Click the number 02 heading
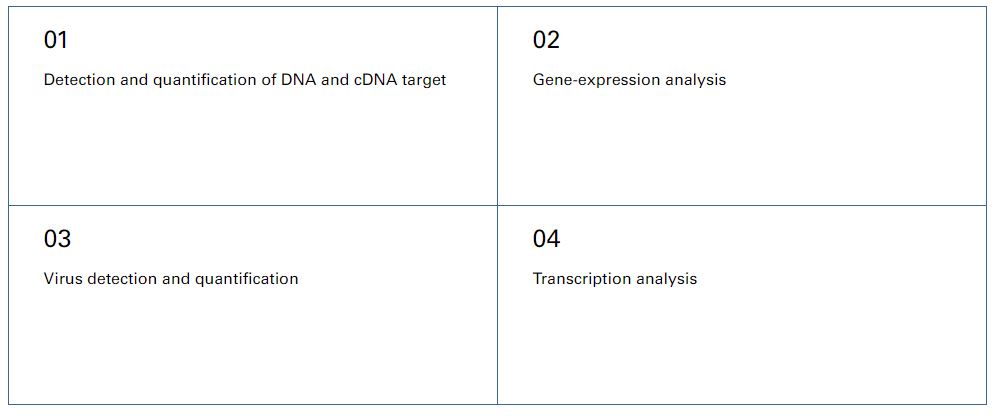Viewport: 1000px width, 416px height. pos(546,40)
